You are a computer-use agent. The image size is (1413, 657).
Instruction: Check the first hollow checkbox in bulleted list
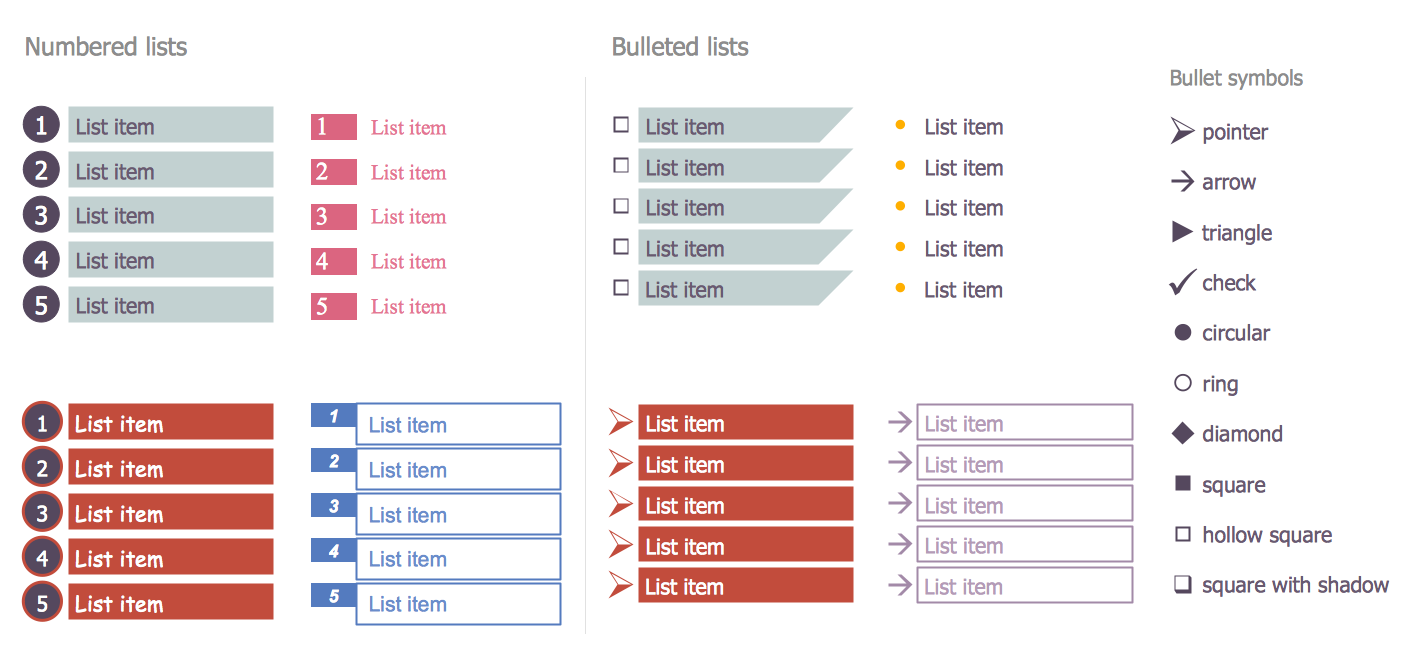point(621,125)
